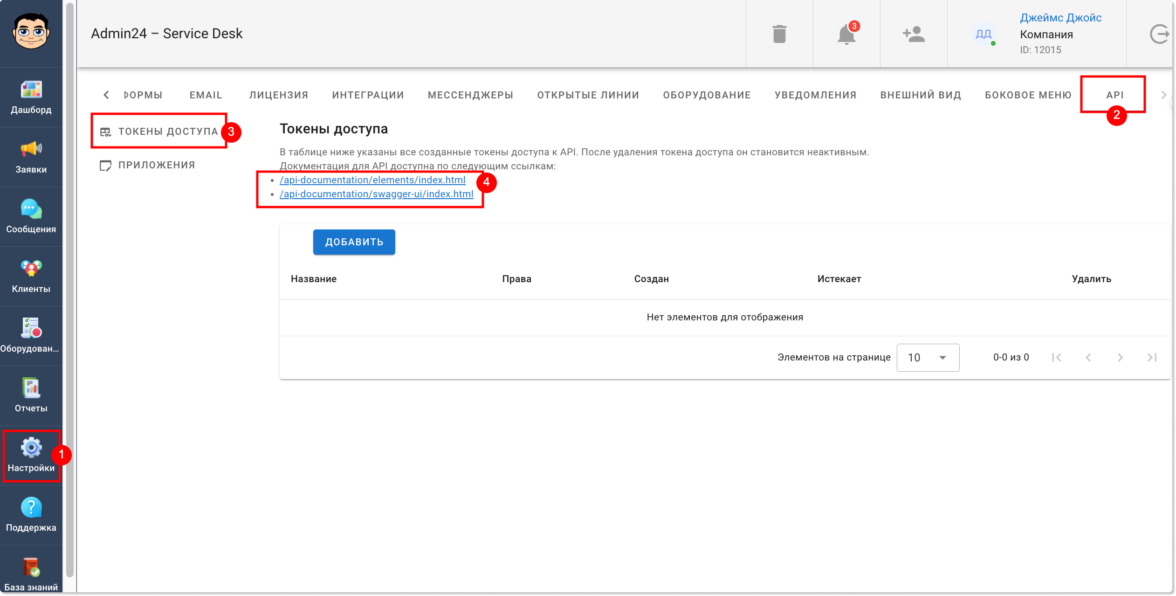The height and width of the screenshot is (596, 1176).
Task: Click the add user icon
Action: click(913, 34)
